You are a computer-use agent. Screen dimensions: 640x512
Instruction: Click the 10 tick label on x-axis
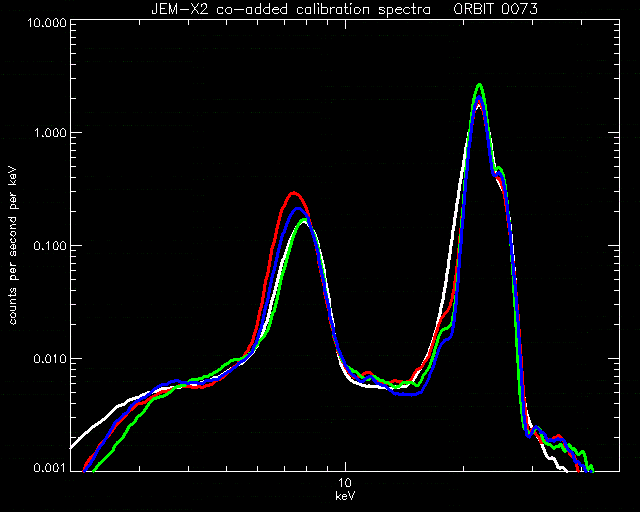coord(345,483)
